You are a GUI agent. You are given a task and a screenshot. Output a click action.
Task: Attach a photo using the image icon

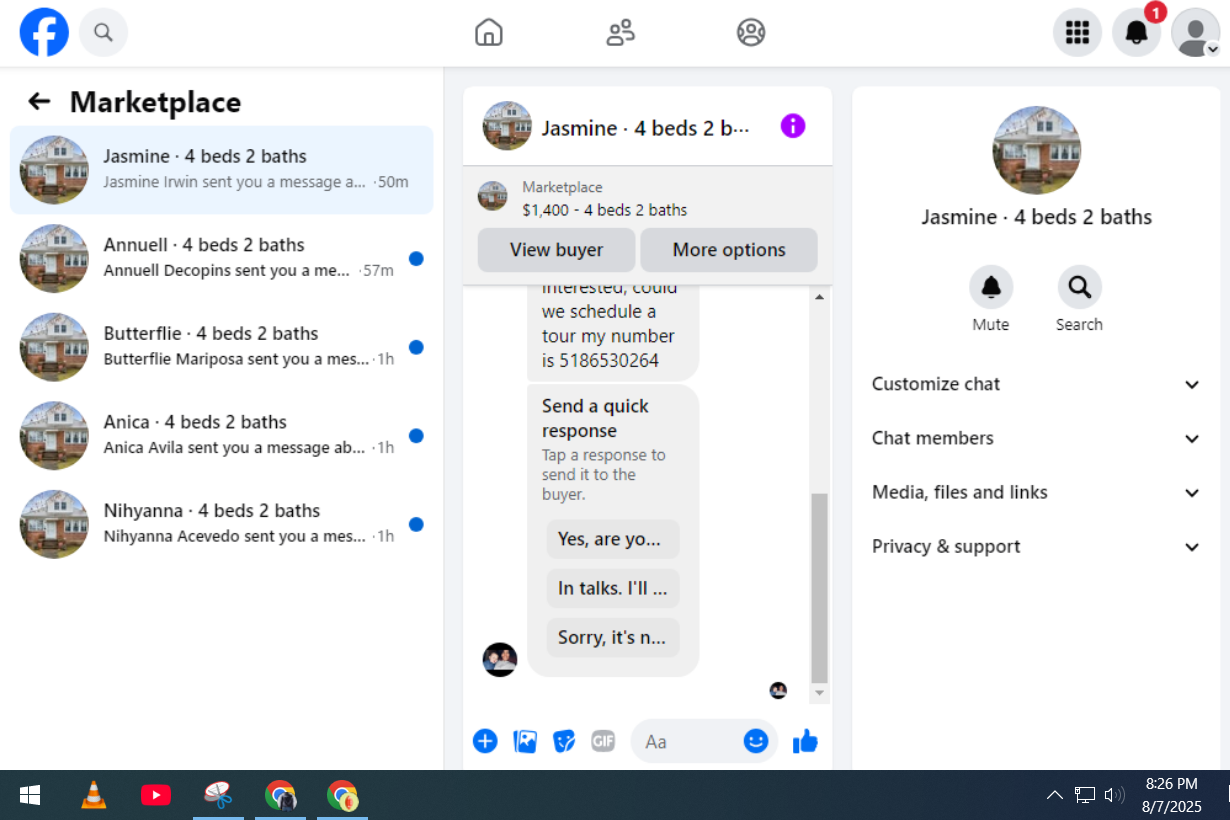click(525, 741)
